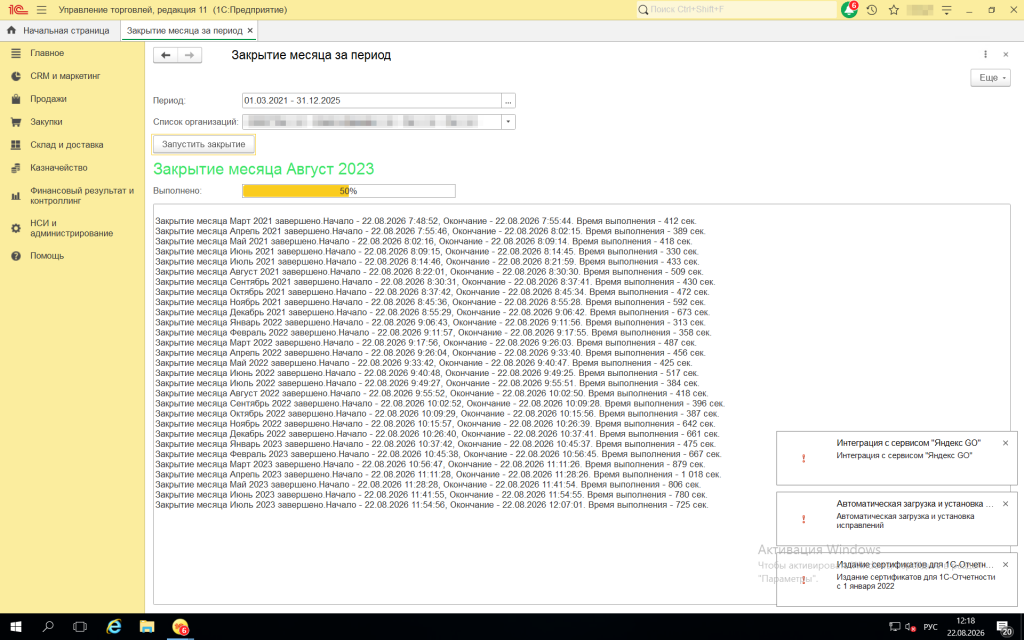Click the Автоматическая загрузка warning icon
1024x640 pixels.
pos(803,519)
